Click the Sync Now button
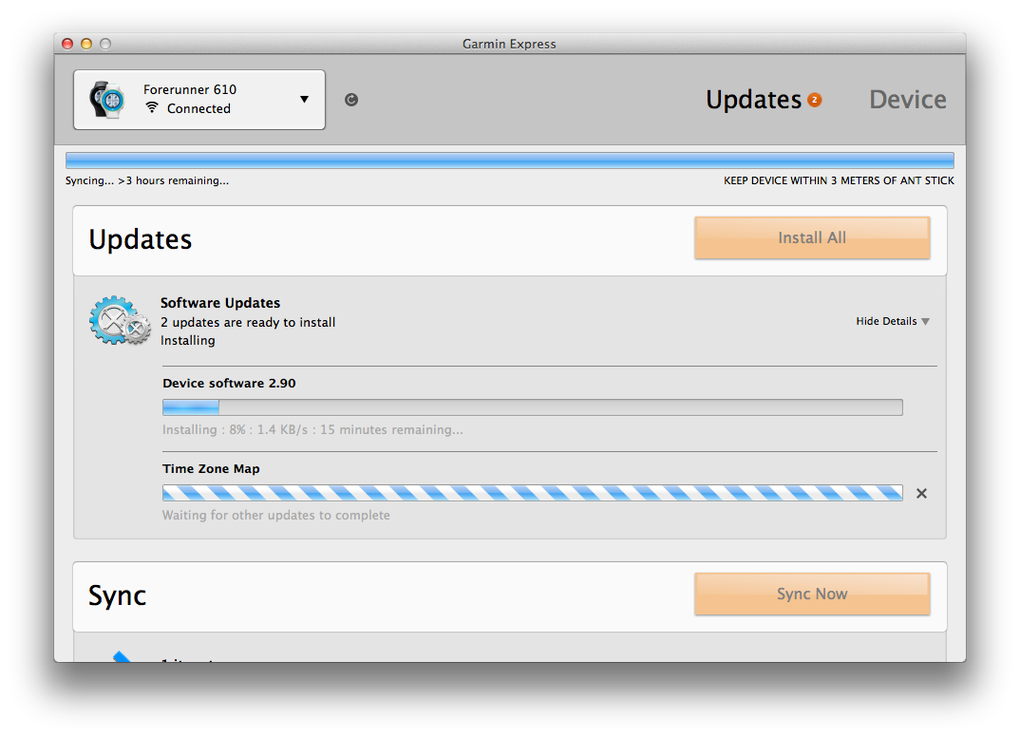 tap(812, 593)
